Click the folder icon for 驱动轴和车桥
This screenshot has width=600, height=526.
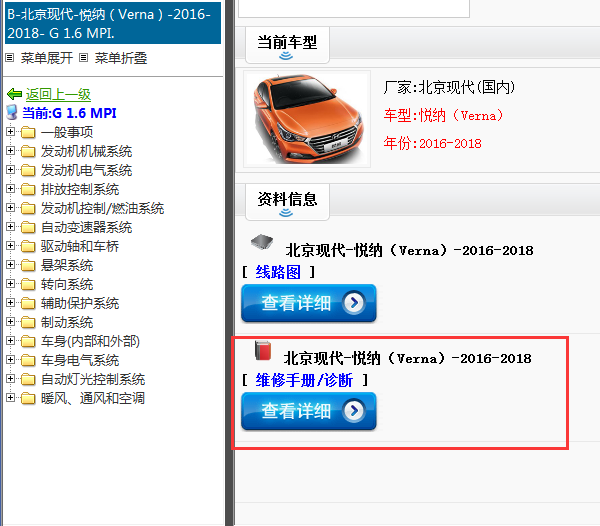pyautogui.click(x=28, y=246)
